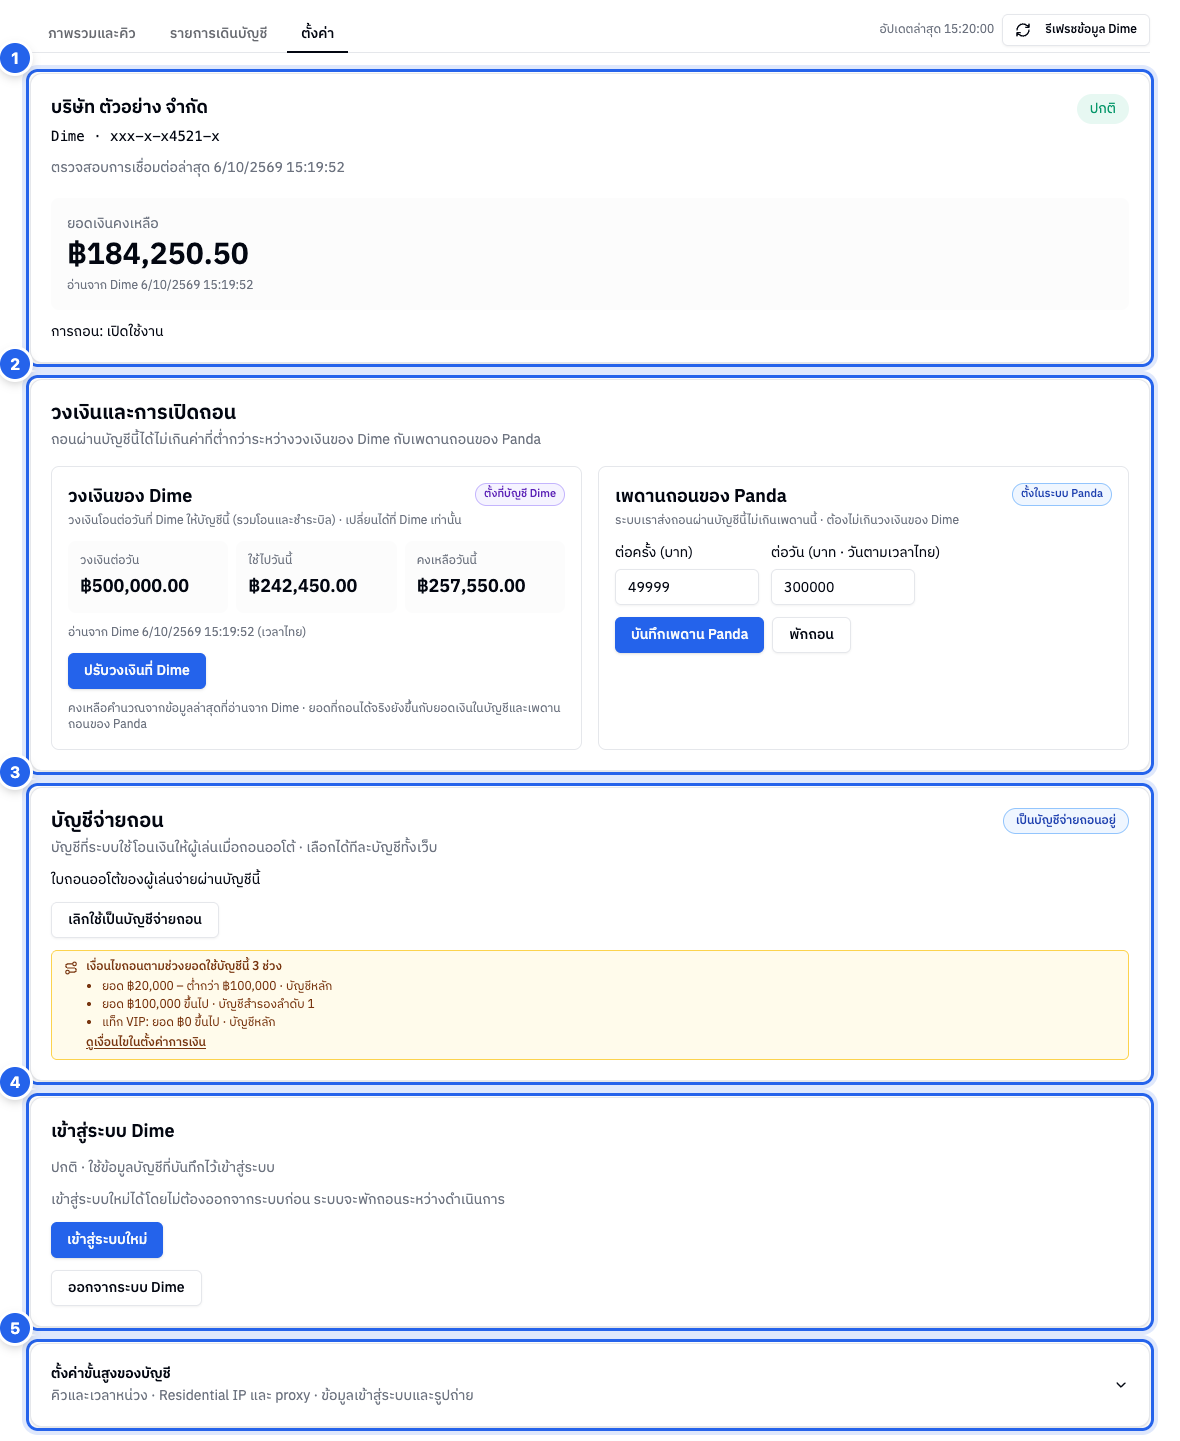Click the เข้าสู่ระบบใหม่ button
Image resolution: width=1180 pixels, height=1441 pixels.
pos(107,1240)
